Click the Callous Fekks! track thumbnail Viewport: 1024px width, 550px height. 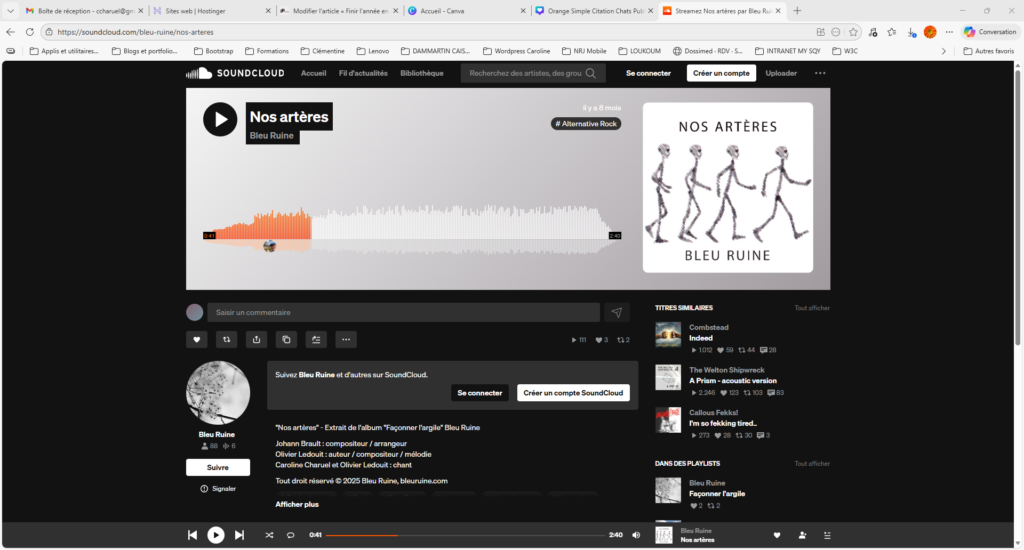[x=668, y=420]
